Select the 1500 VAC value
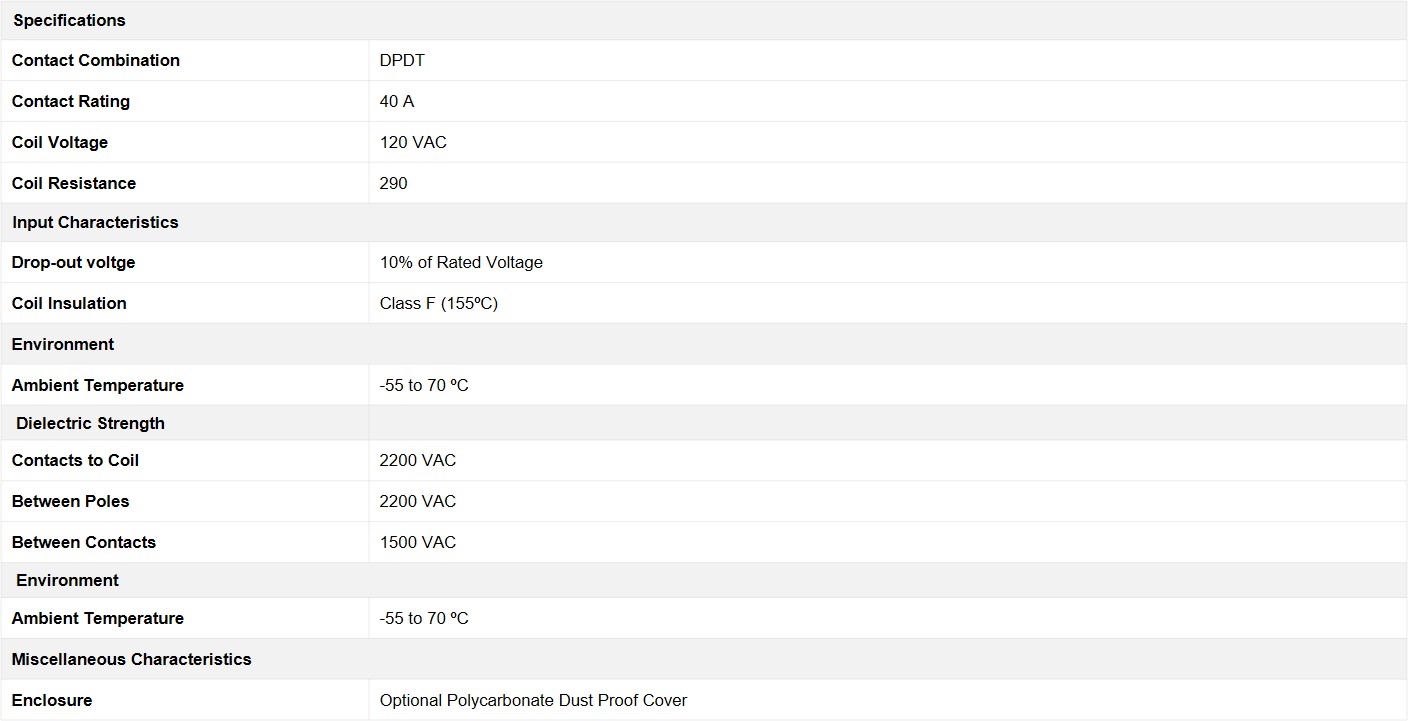The image size is (1408, 721). coord(418,542)
